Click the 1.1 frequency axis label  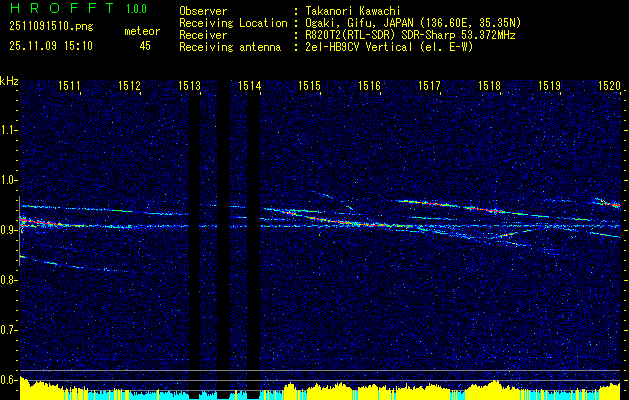click(x=9, y=130)
